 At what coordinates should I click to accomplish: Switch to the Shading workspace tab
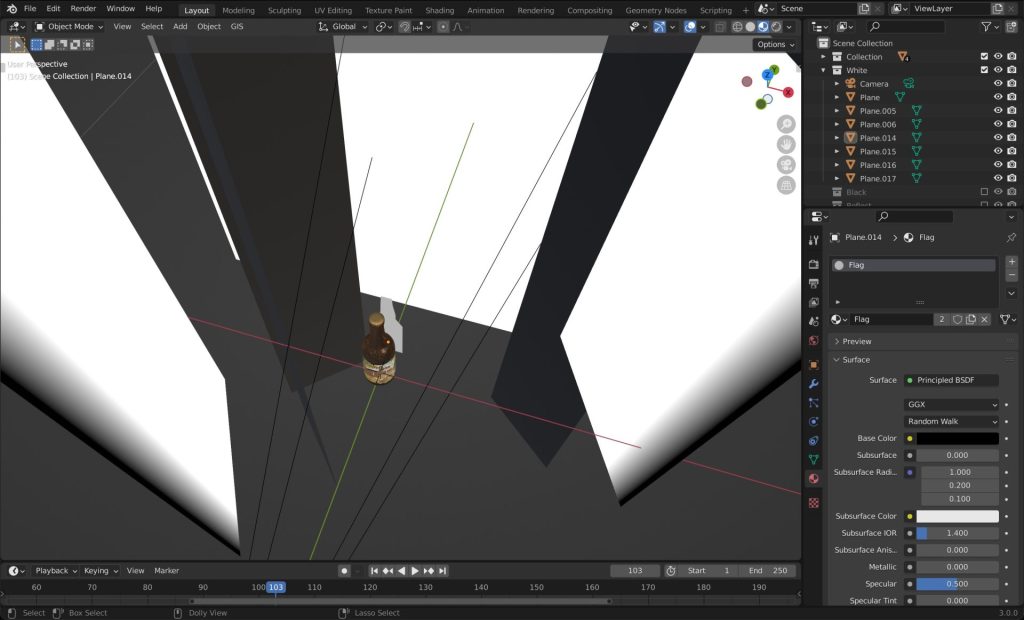(439, 10)
